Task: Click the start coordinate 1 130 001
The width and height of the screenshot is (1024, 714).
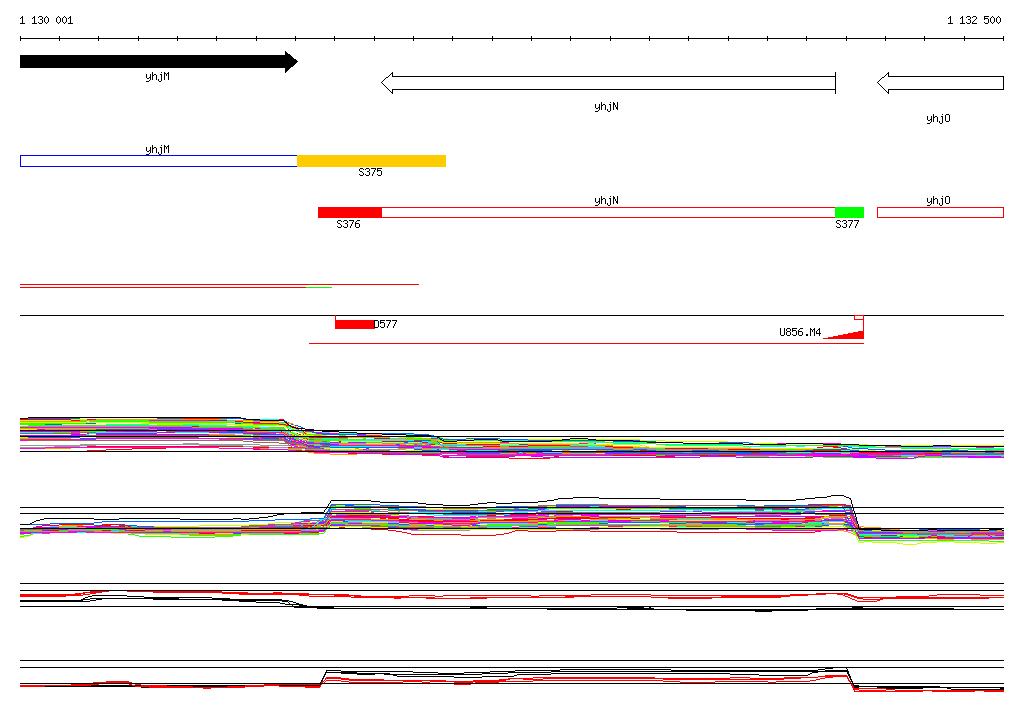Action: click(x=46, y=20)
